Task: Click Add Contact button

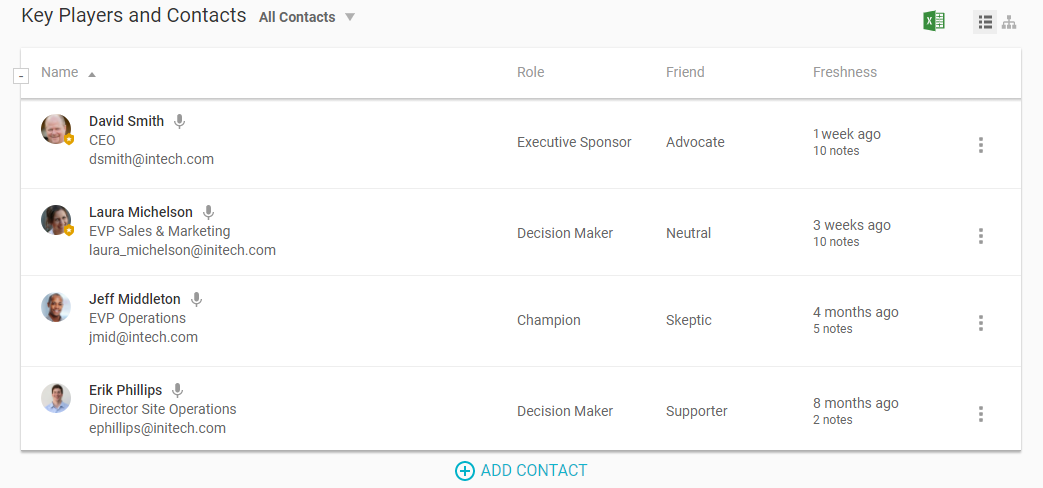Action: coord(521,470)
